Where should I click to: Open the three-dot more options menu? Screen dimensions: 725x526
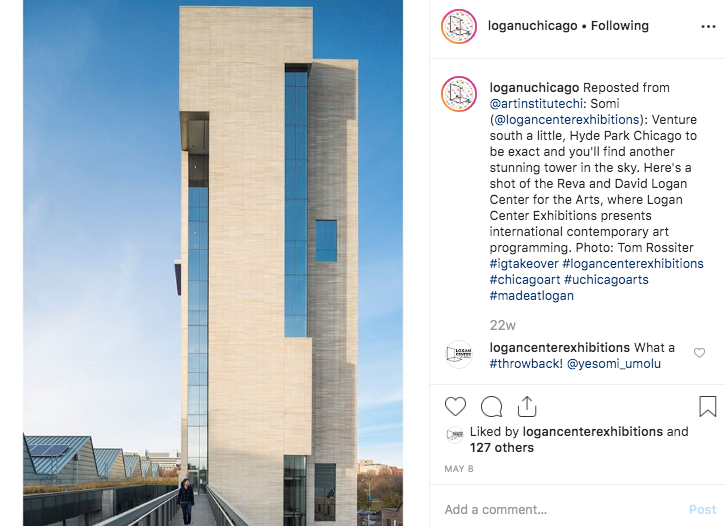708,27
